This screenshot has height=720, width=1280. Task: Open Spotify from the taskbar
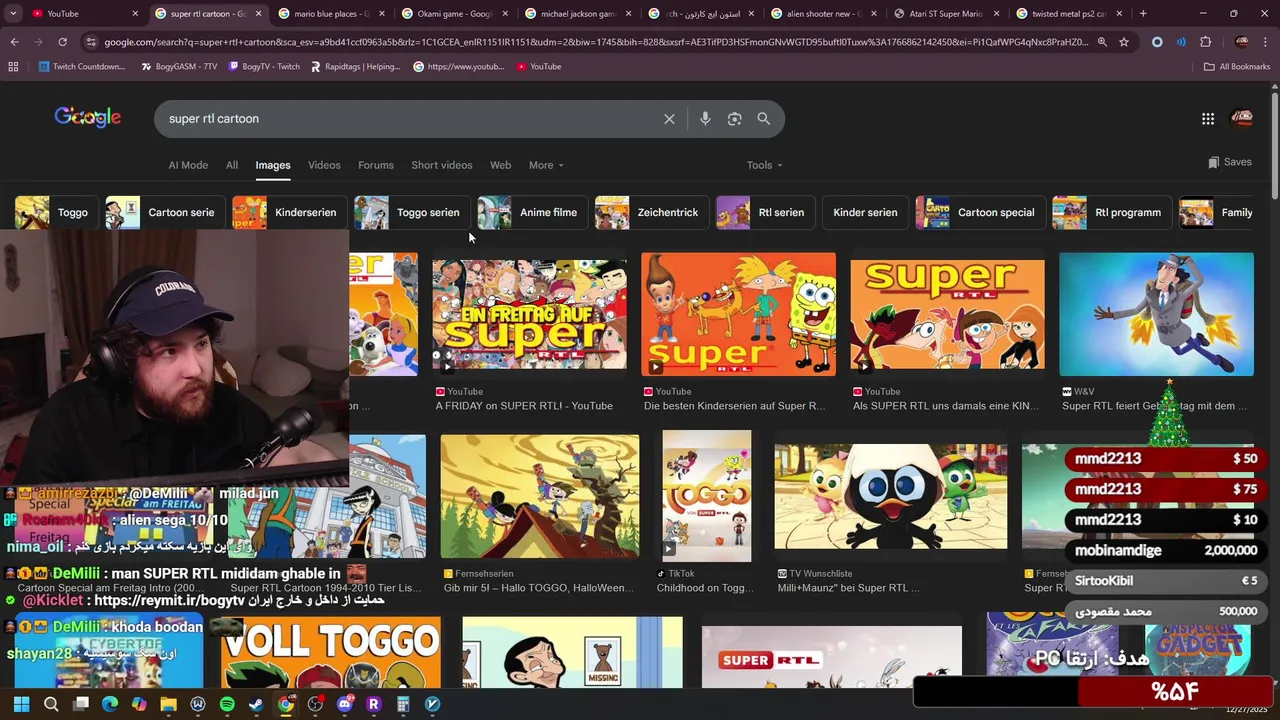tap(227, 704)
